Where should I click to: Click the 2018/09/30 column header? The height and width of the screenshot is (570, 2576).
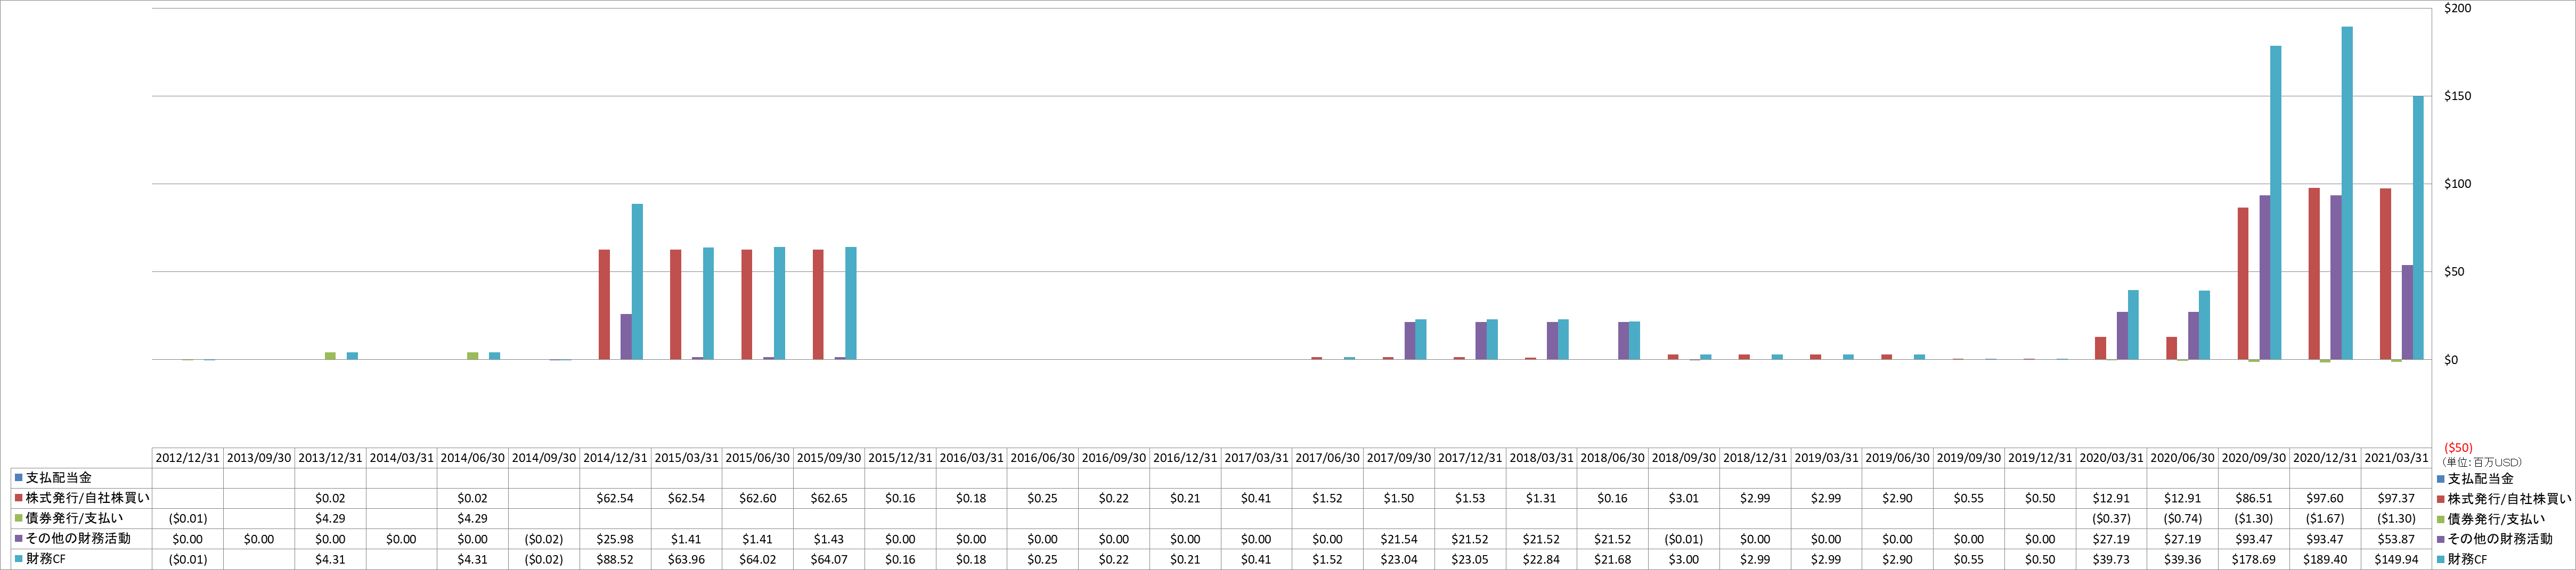pyautogui.click(x=1684, y=458)
